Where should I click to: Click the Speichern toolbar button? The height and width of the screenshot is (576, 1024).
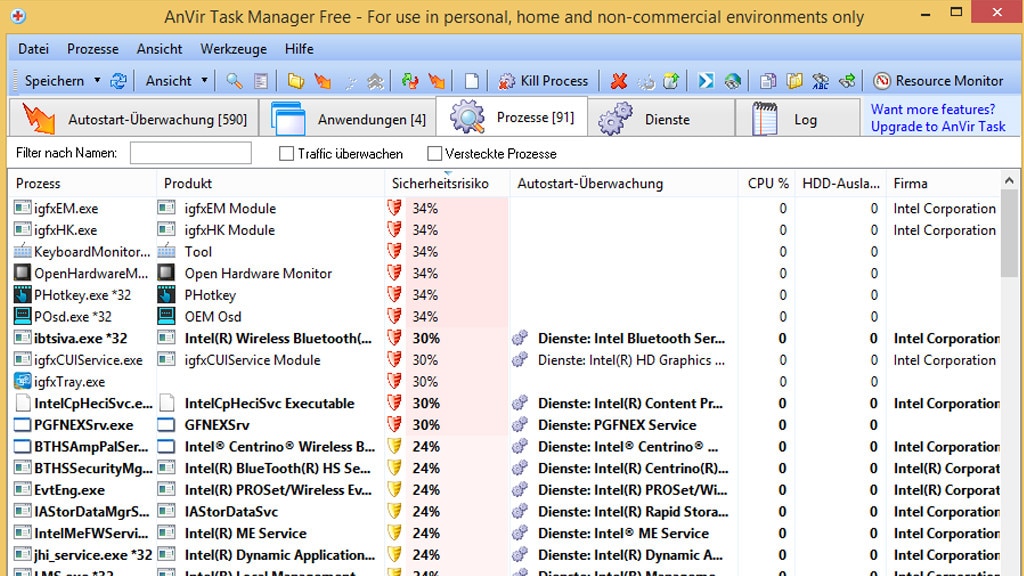click(54, 81)
